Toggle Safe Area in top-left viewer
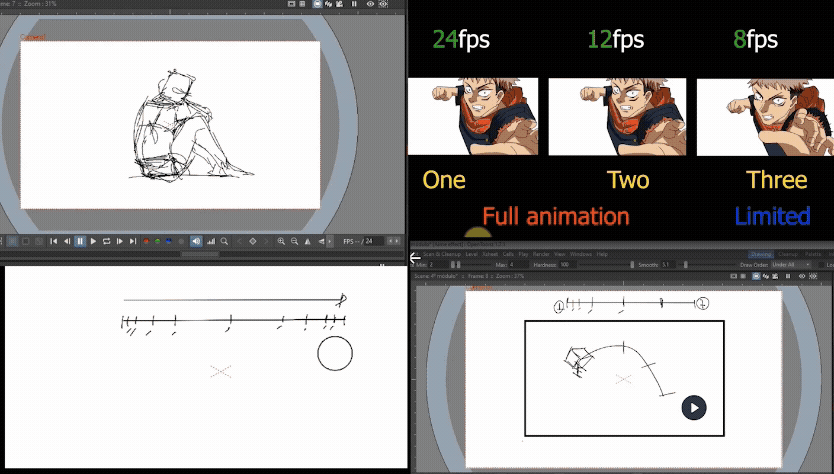 pyautogui.click(x=291, y=4)
